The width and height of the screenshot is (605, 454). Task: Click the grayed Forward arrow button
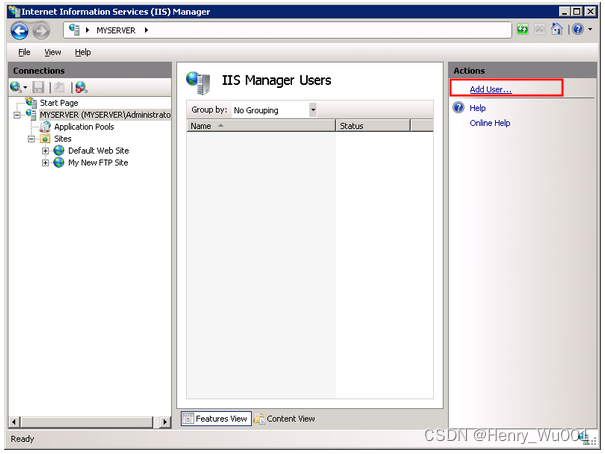click(x=41, y=31)
